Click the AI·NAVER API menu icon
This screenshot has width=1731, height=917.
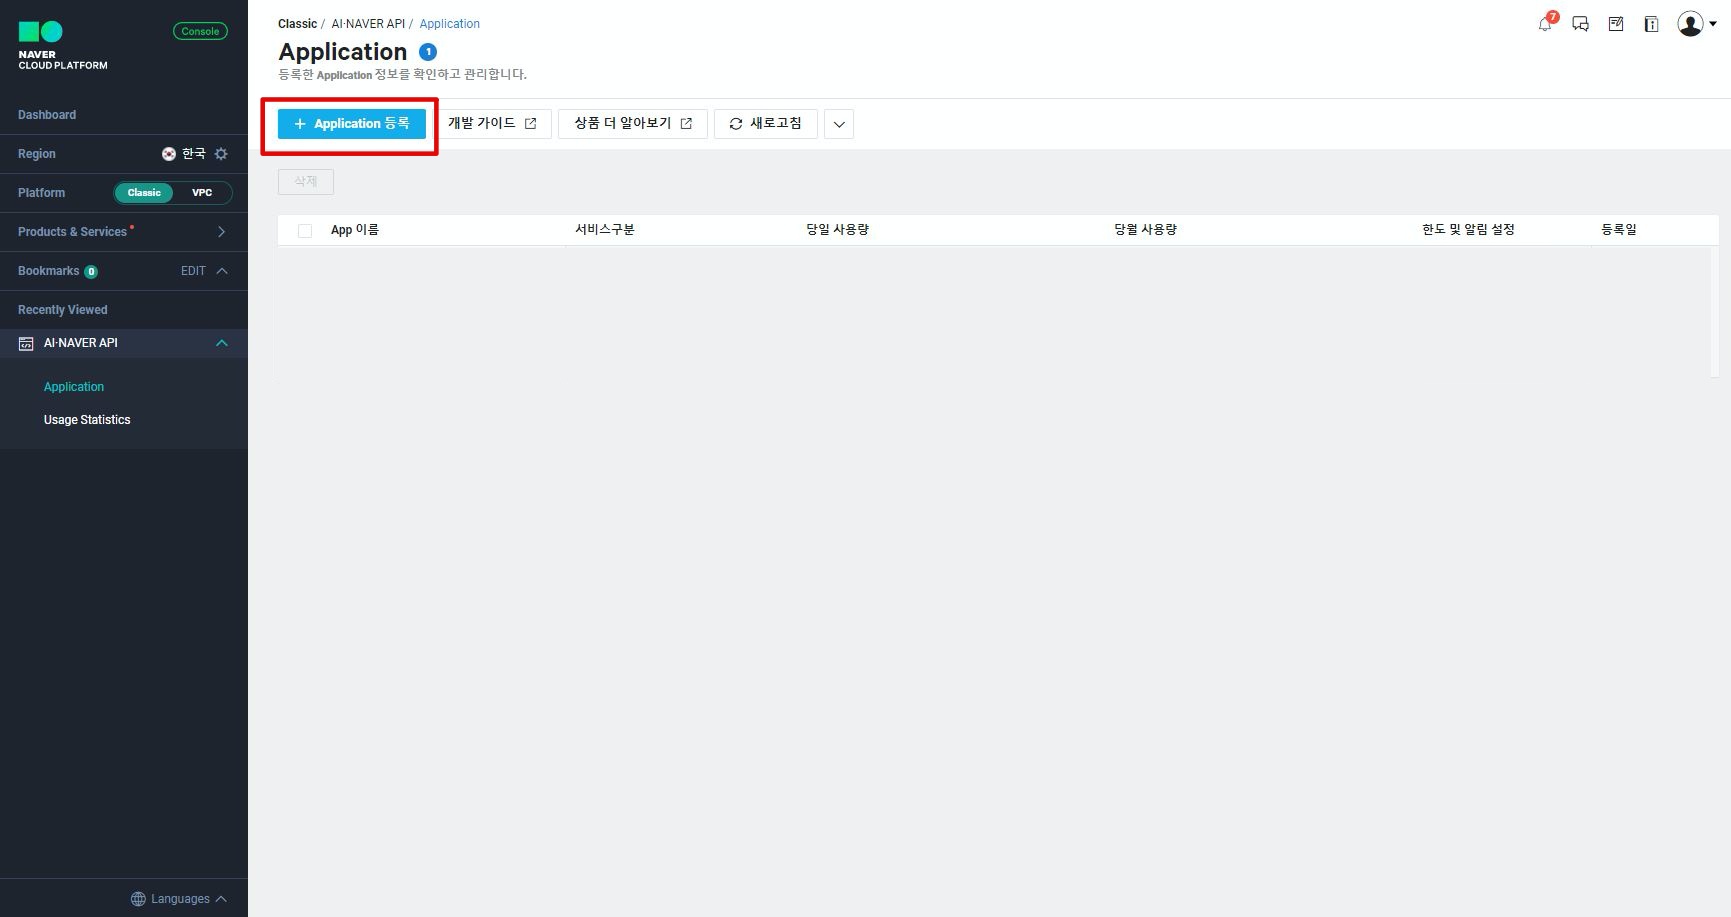[x=26, y=343]
